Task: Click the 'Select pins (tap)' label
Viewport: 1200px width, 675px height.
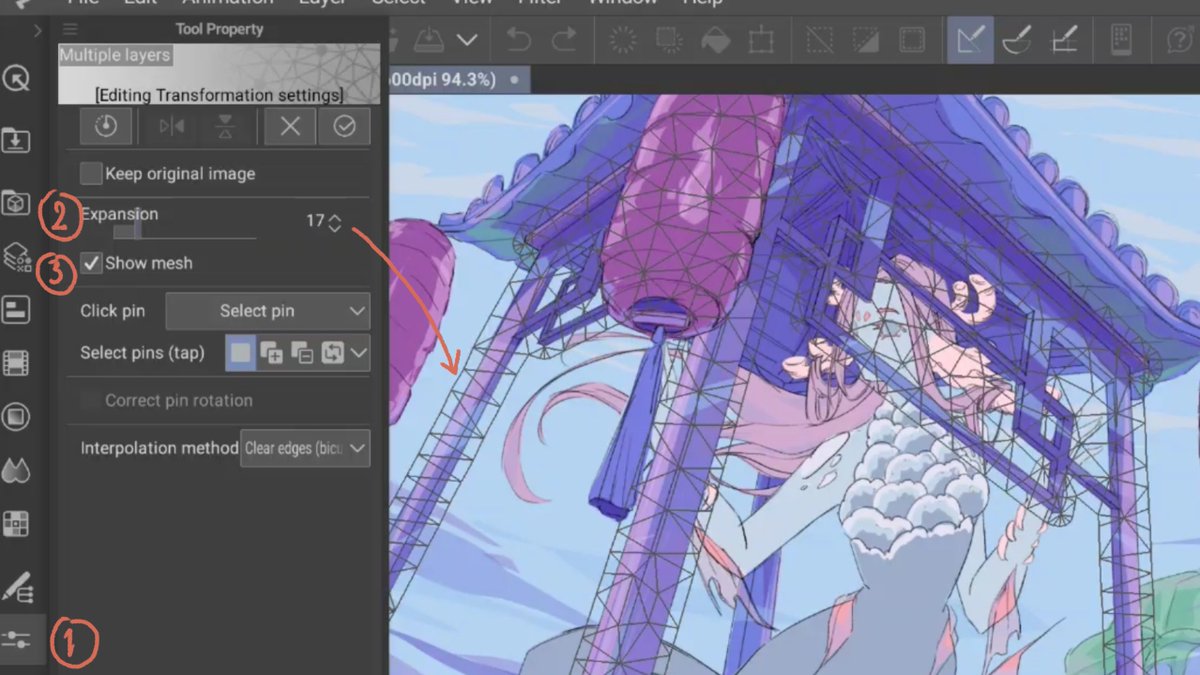Action: coord(142,353)
